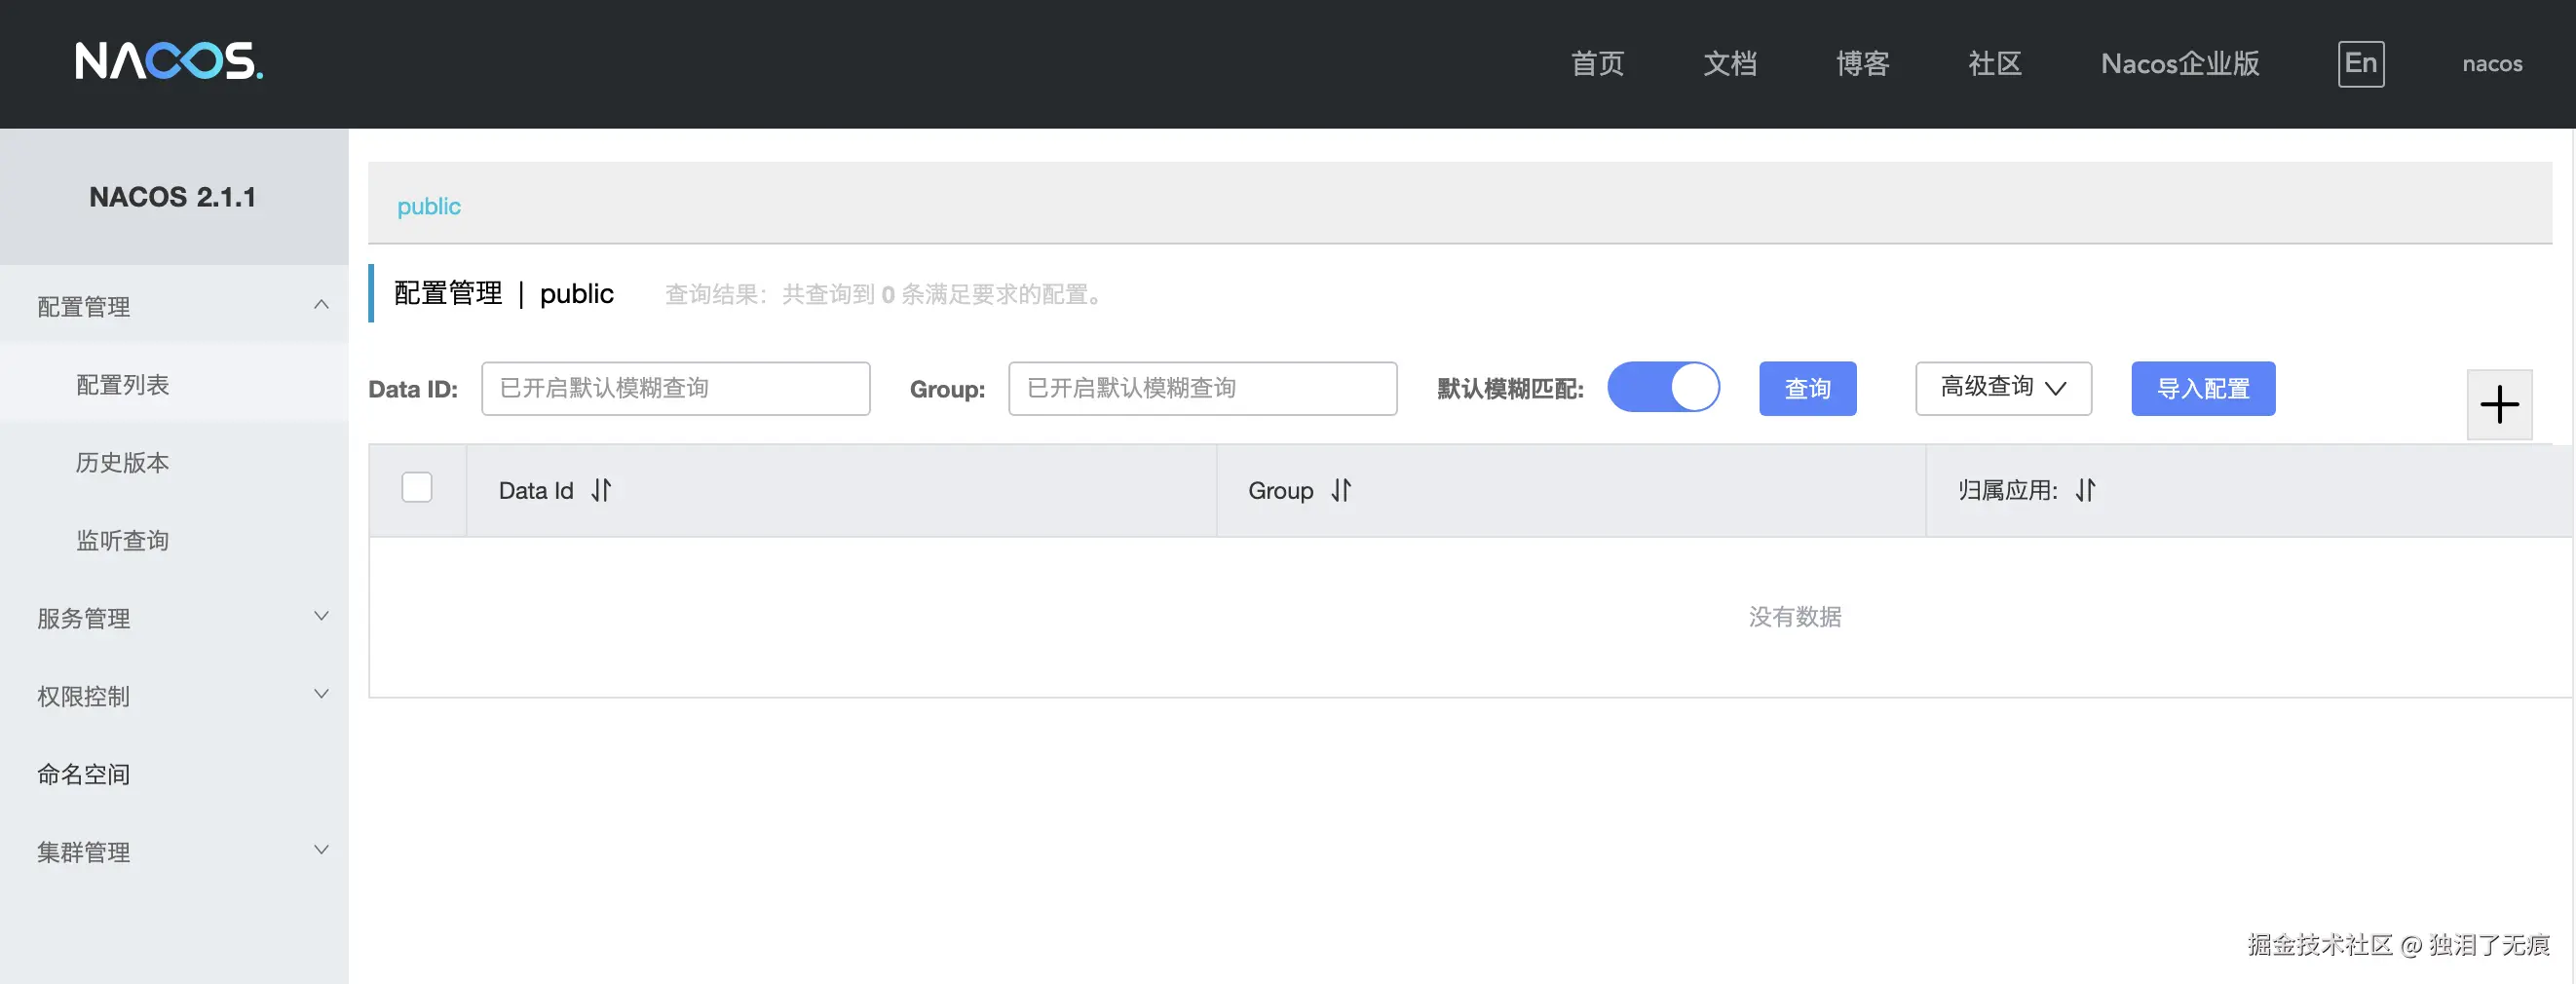Focus the Group input field

pos(1202,388)
